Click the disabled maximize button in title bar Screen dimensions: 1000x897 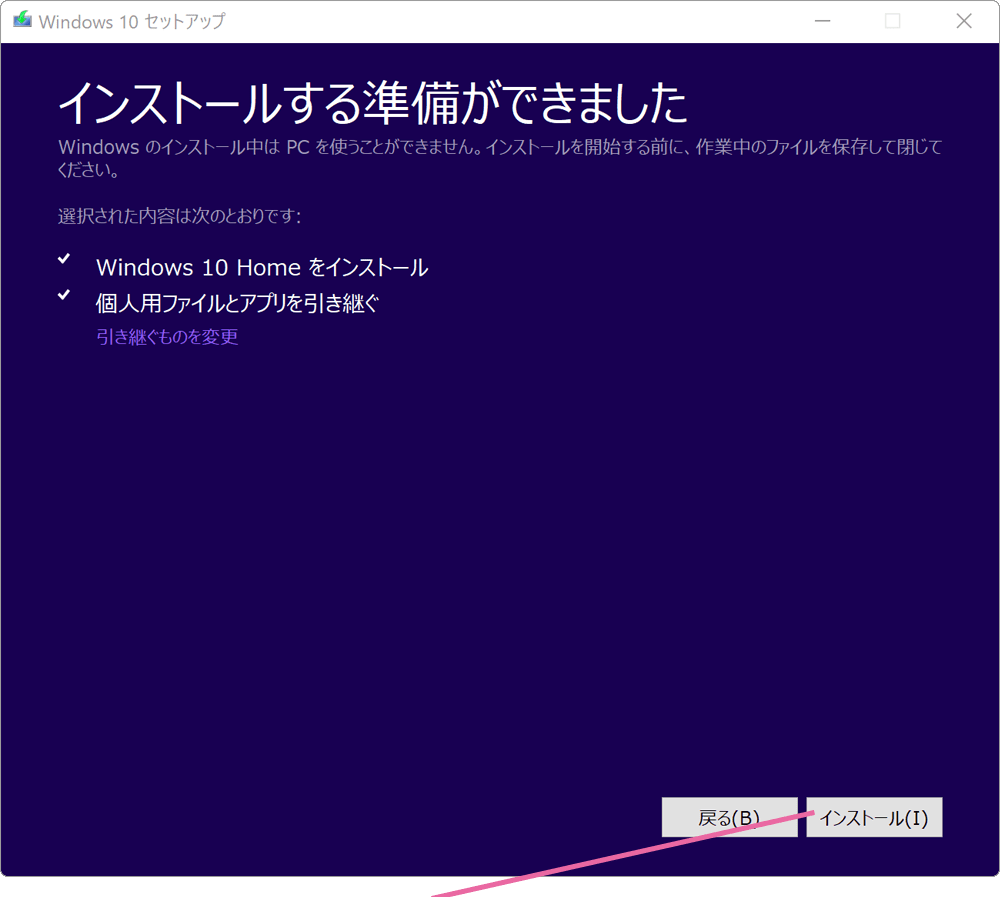pos(893,21)
